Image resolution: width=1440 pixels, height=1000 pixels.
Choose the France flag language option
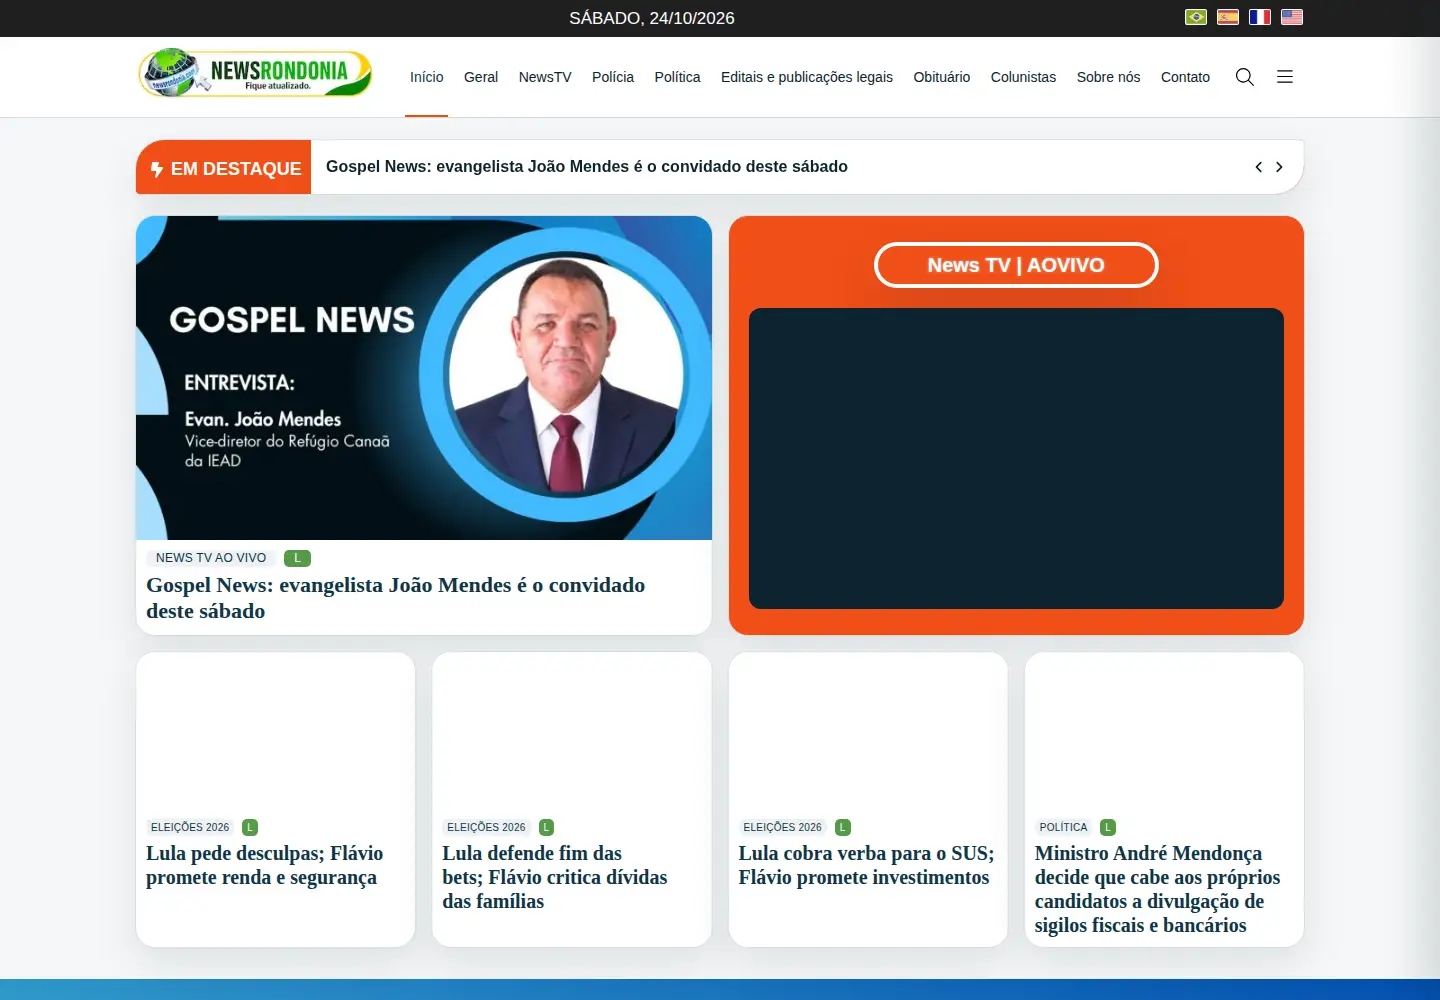tap(1260, 17)
